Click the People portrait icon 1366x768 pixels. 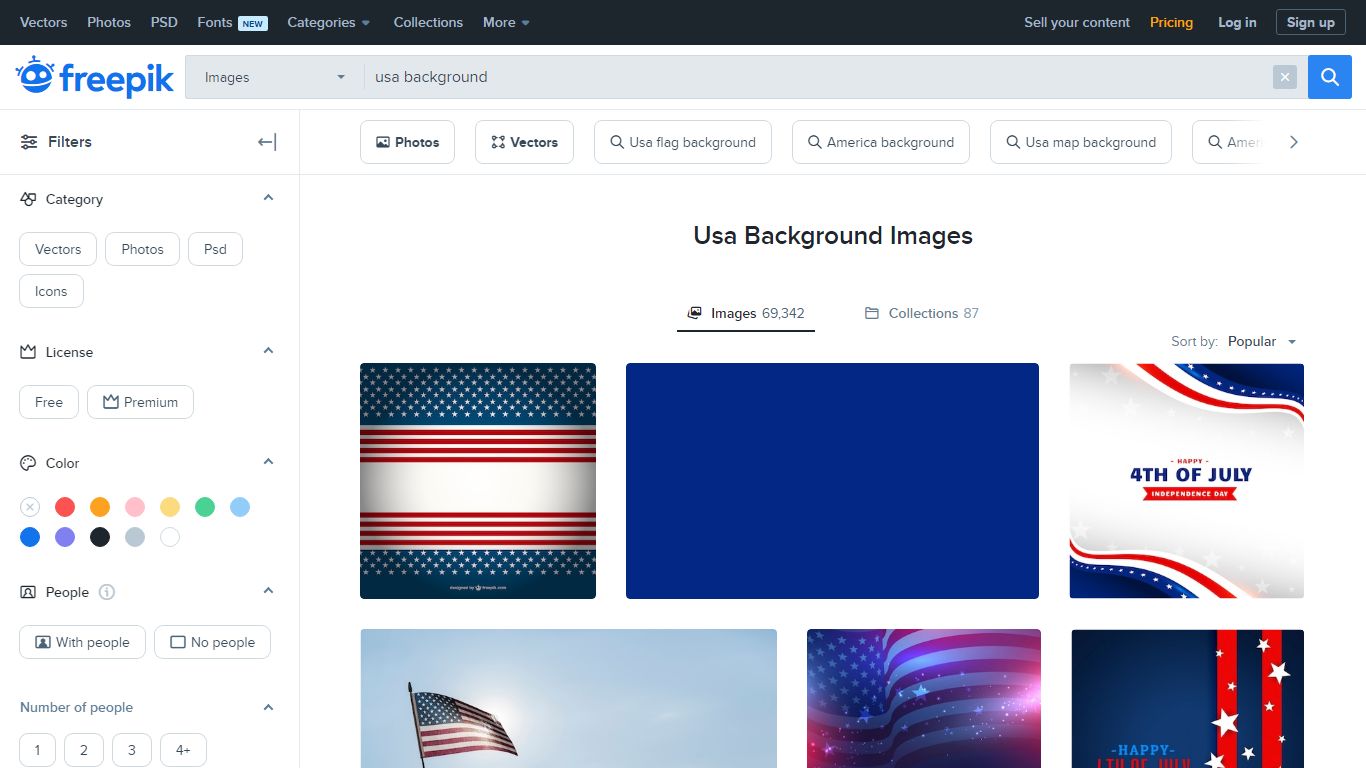click(x=28, y=592)
